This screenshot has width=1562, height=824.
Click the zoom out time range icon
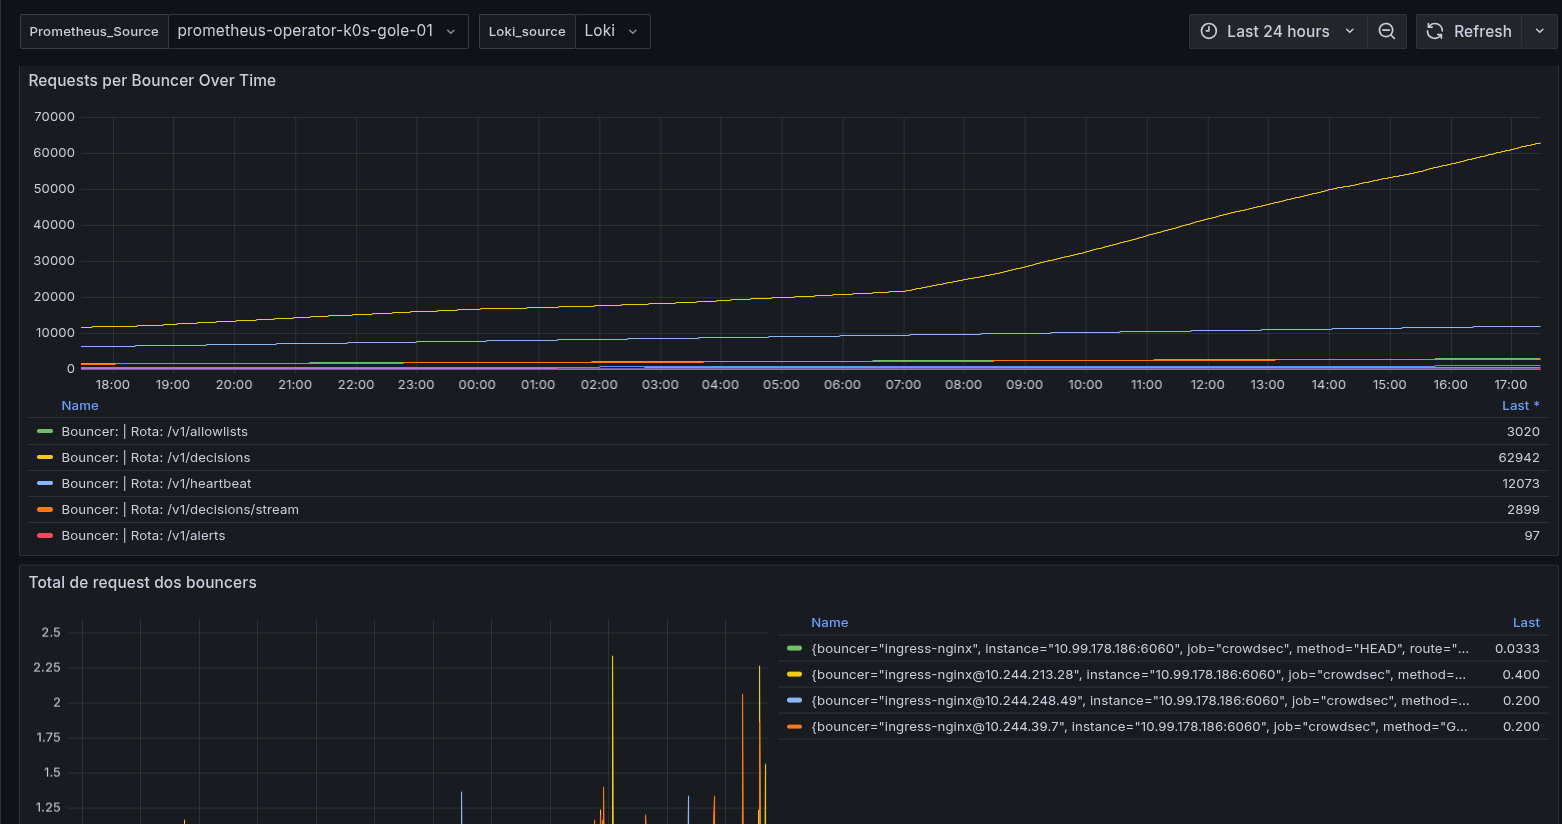(1387, 31)
